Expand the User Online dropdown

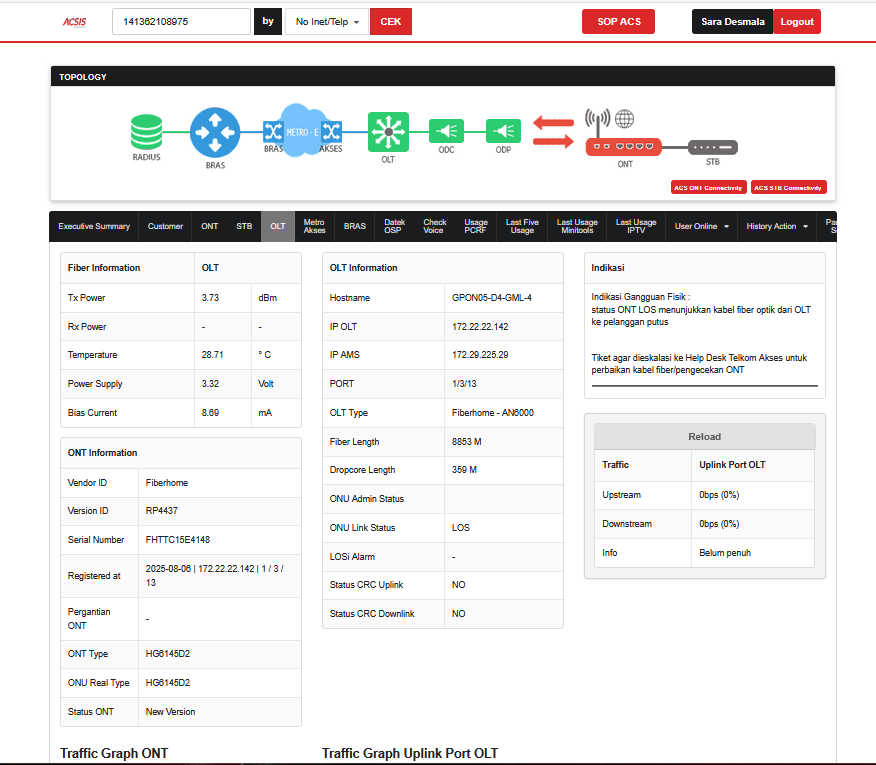point(701,226)
